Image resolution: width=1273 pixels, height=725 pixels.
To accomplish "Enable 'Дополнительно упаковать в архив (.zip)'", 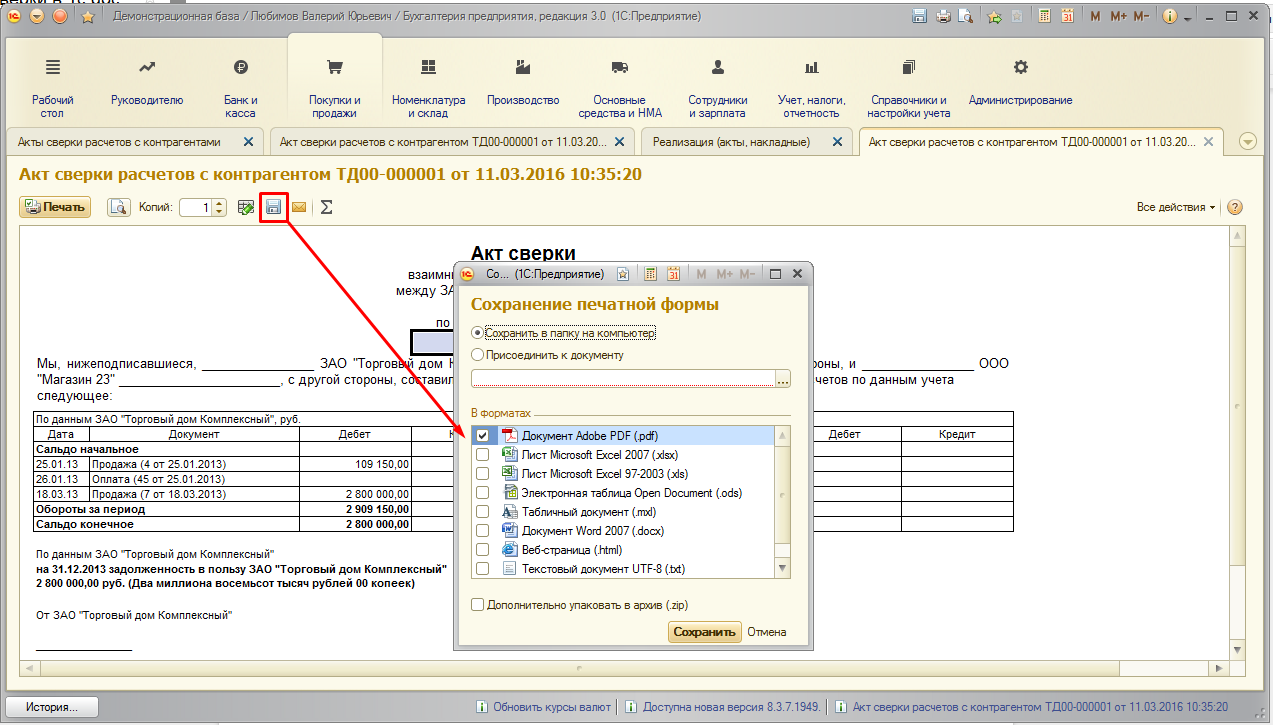I will 478,604.
